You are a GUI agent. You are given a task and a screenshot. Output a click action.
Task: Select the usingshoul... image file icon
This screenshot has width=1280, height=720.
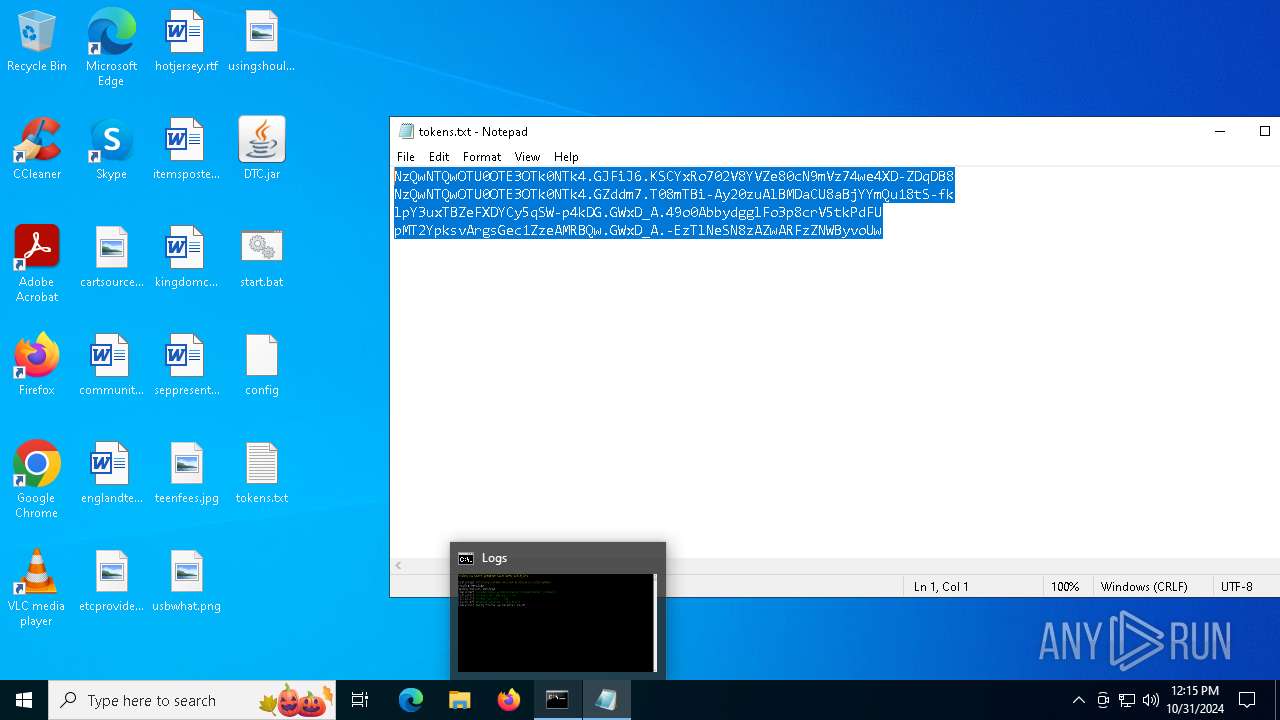point(261,41)
